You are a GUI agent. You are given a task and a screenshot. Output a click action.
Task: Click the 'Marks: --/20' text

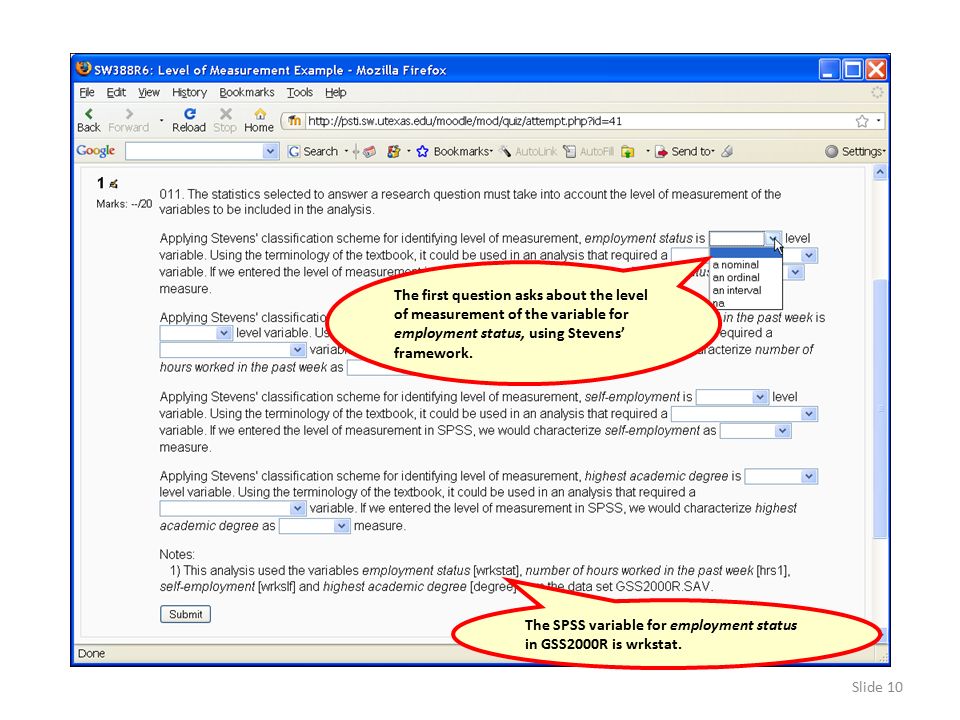coord(124,204)
